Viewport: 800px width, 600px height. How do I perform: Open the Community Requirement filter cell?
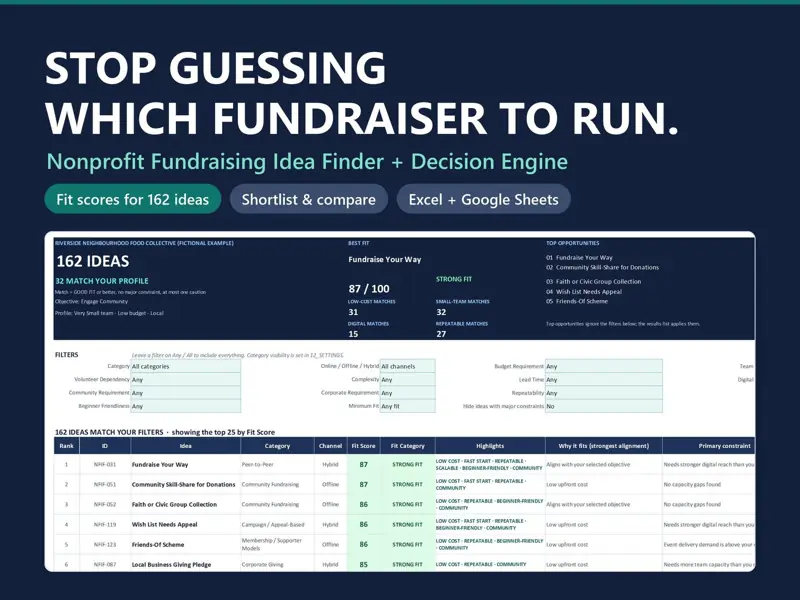[186, 393]
